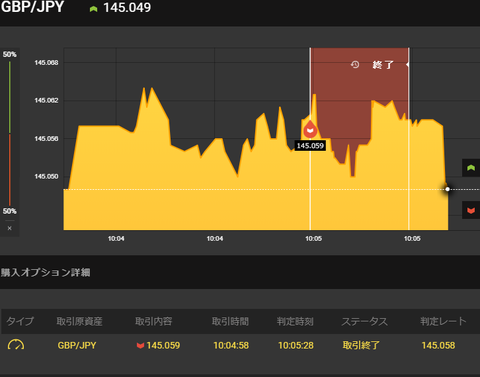
Task: Click the 145.050 price axis label
Action: [46, 176]
